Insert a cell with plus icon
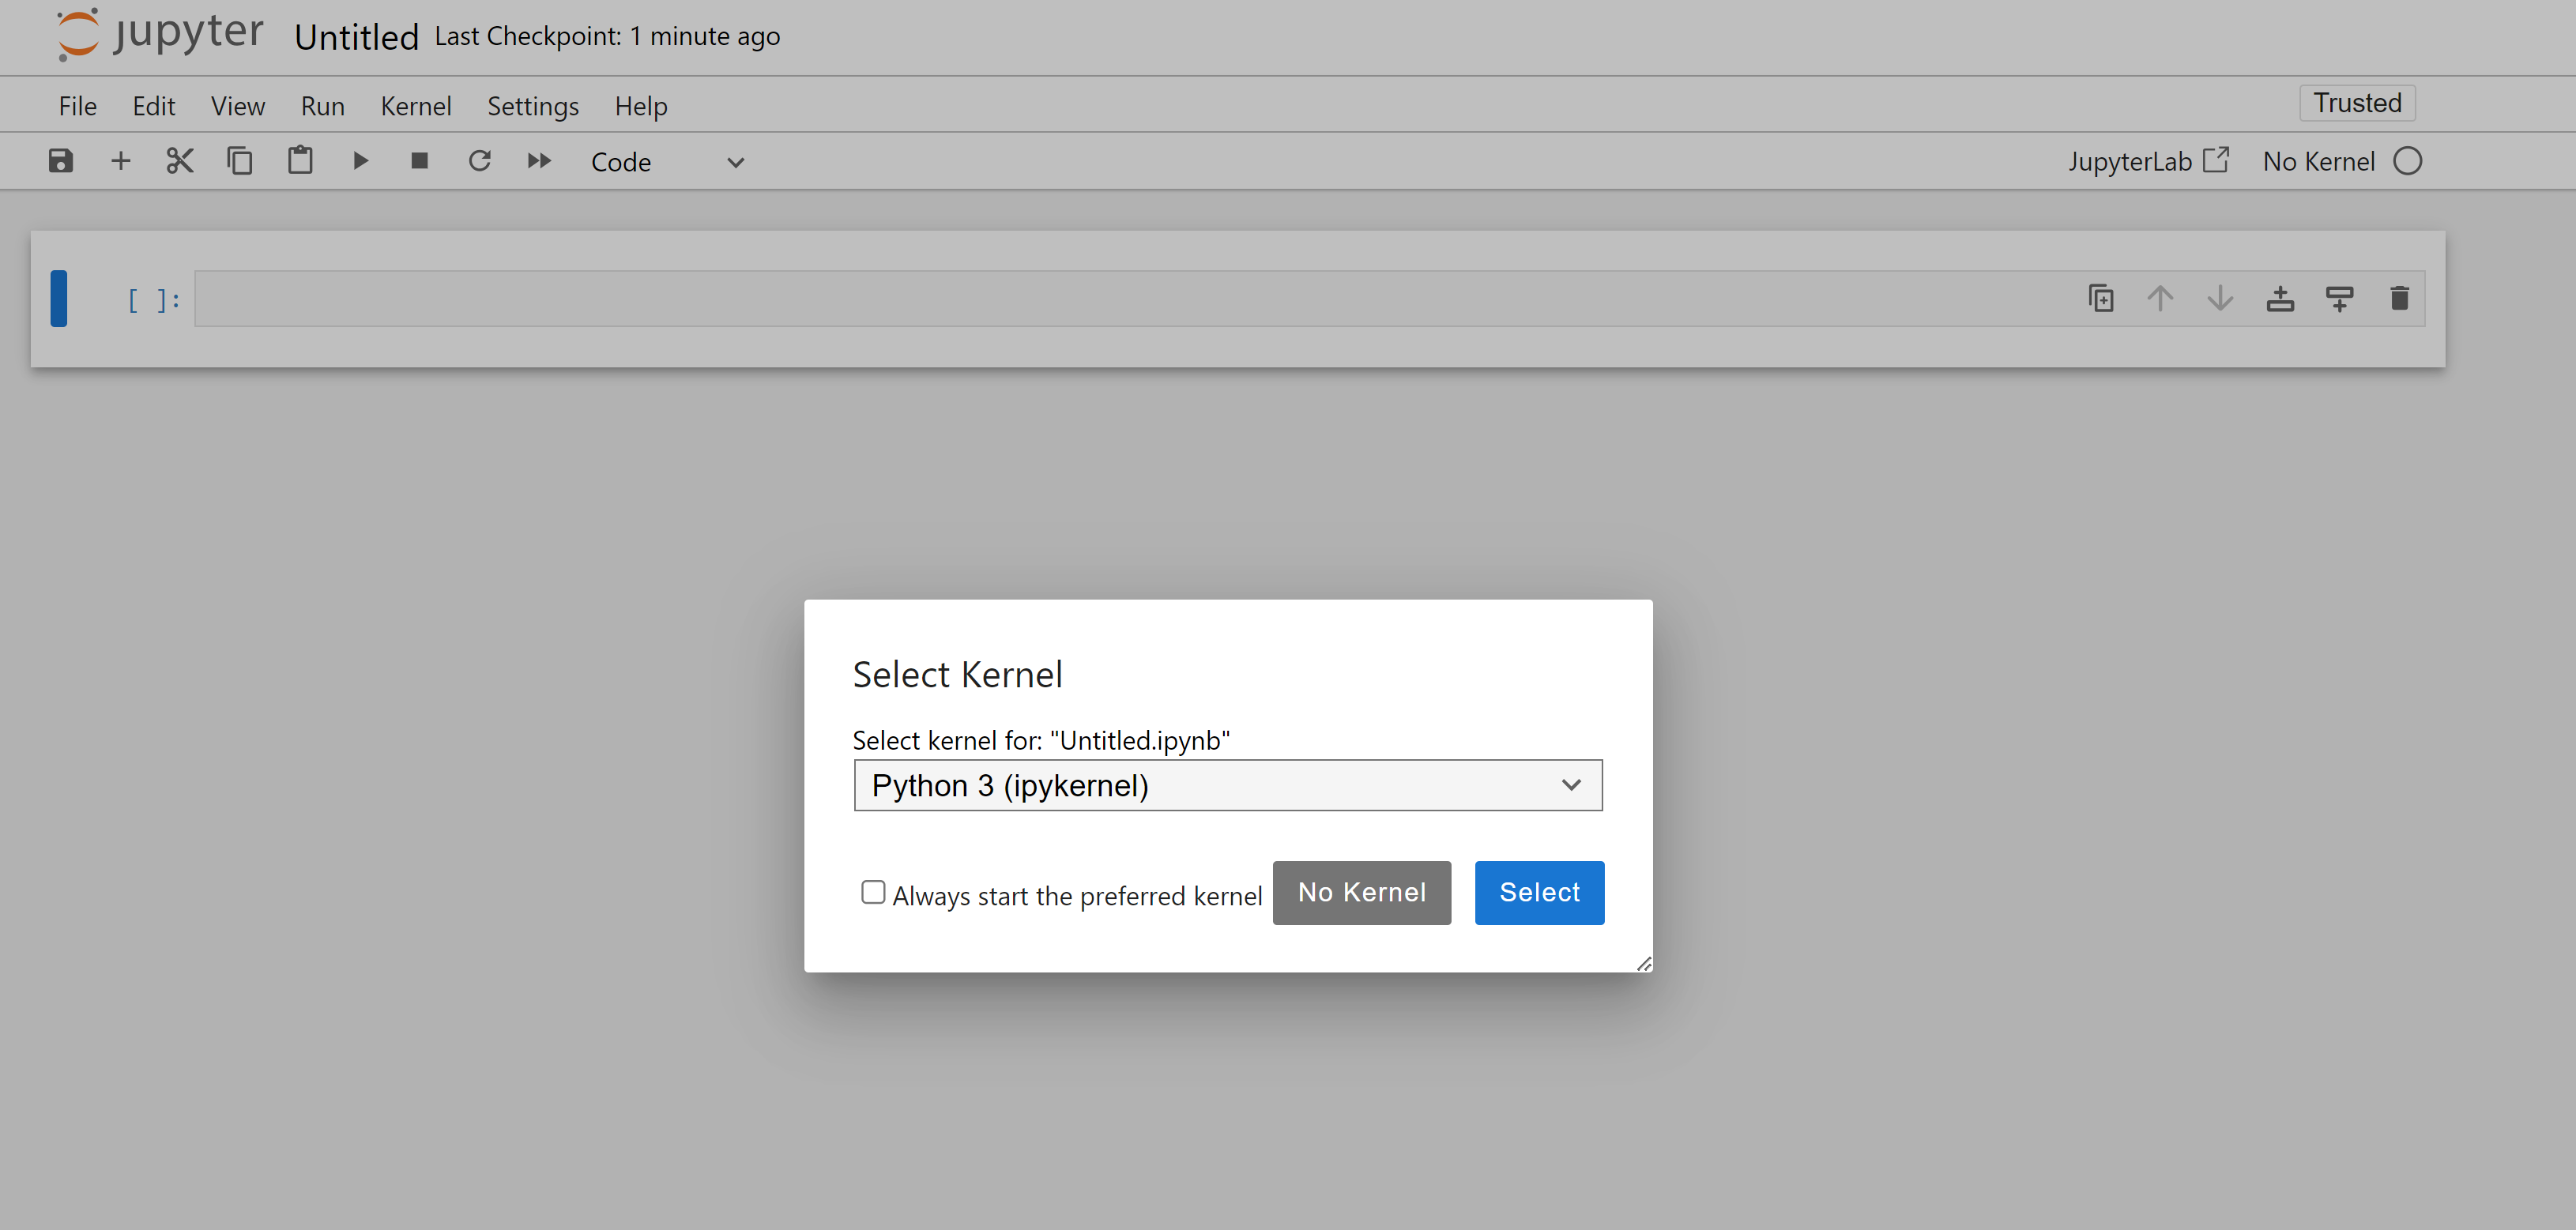The image size is (2576, 1230). (120, 161)
